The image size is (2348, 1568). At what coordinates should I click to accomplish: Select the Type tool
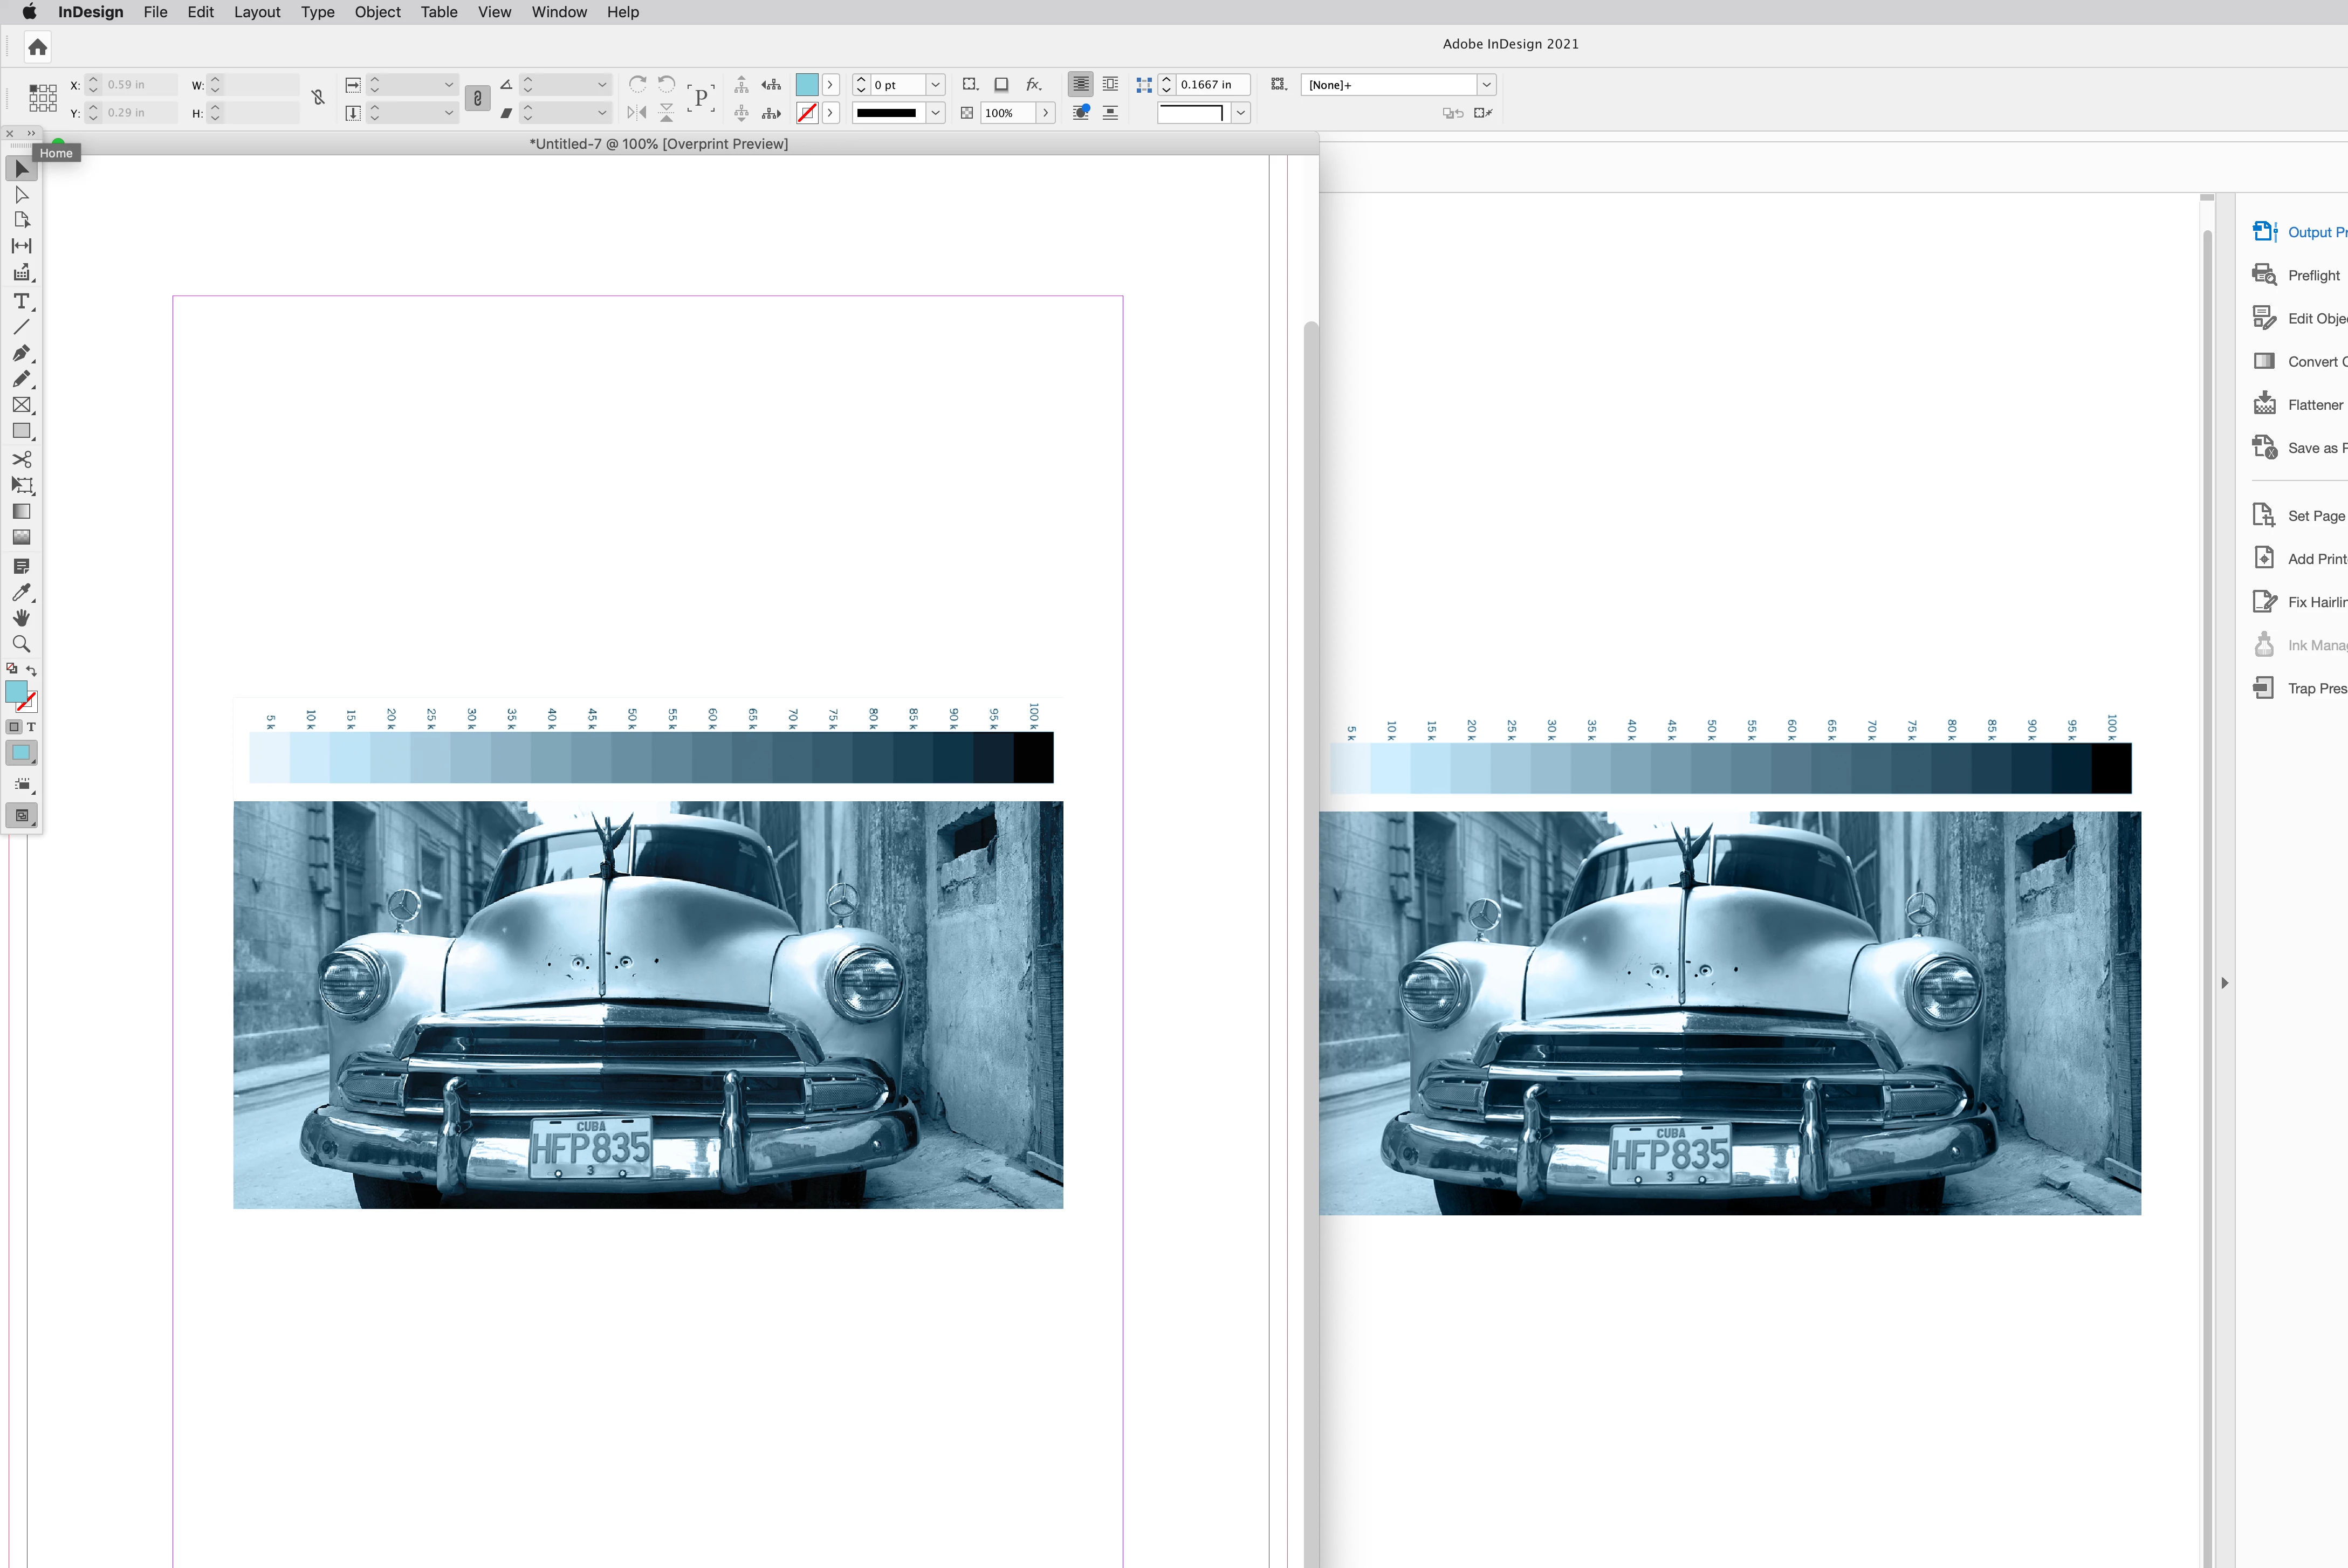(x=21, y=301)
